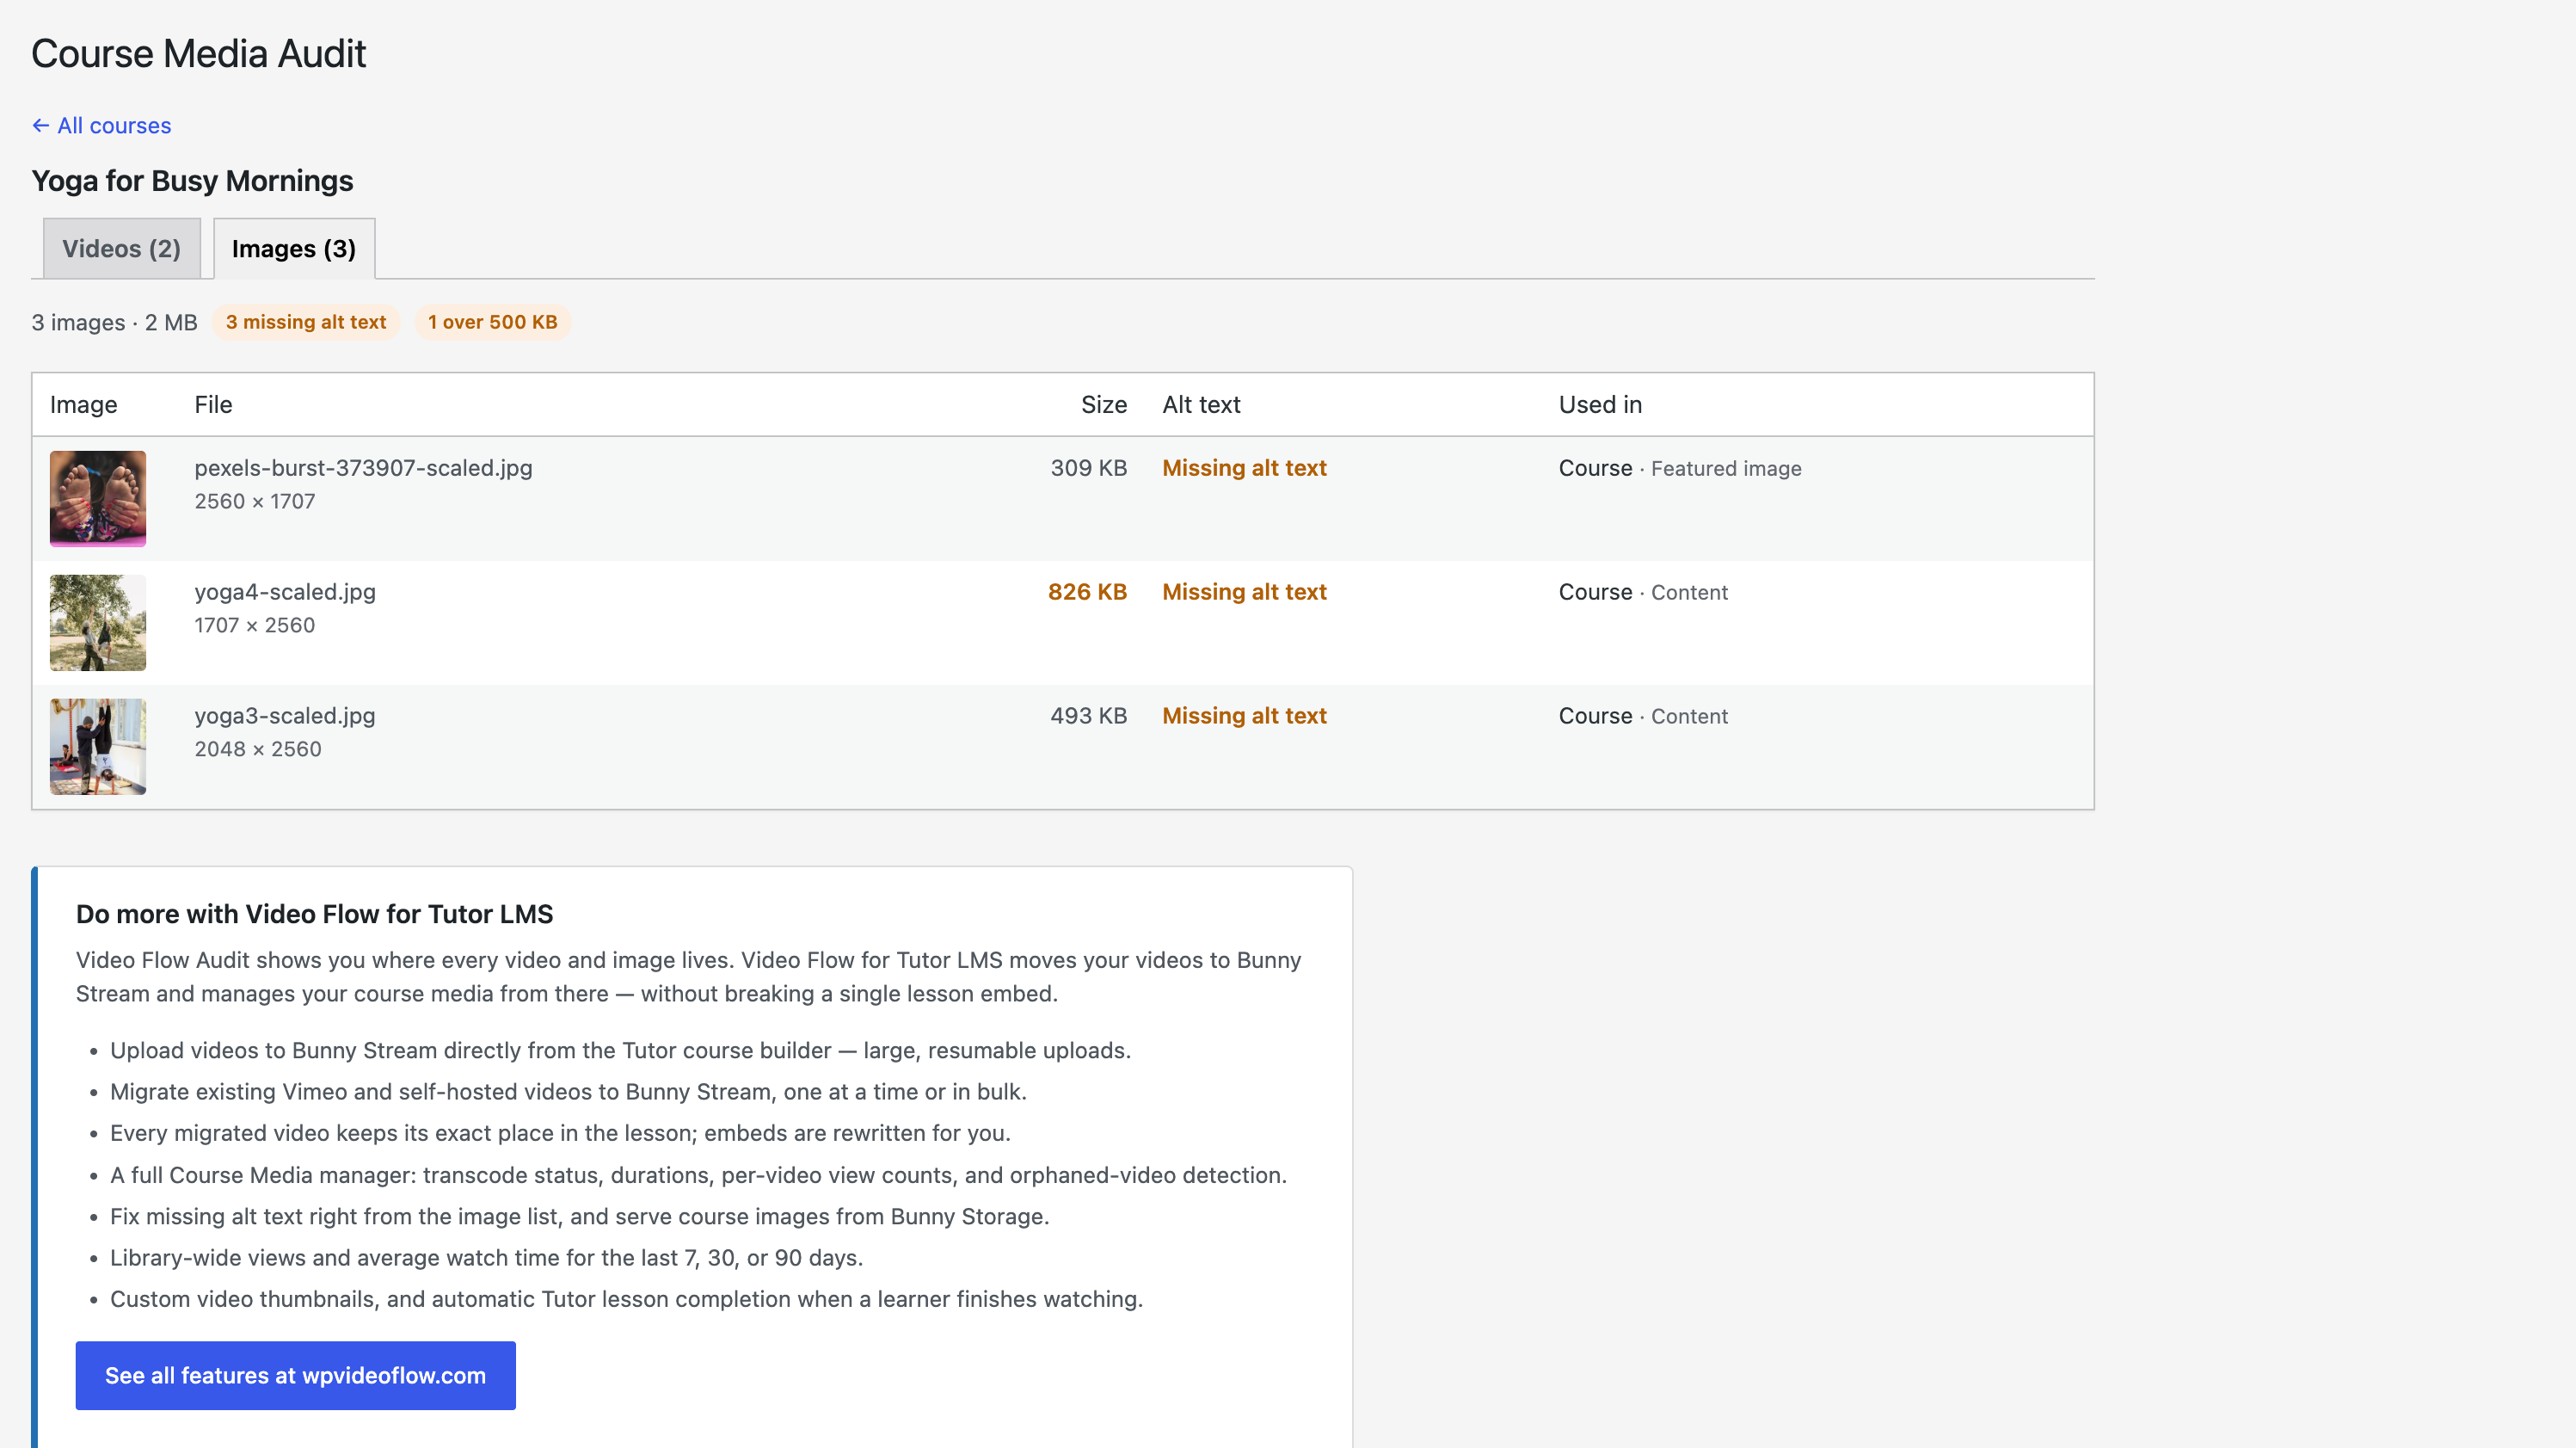Click Course · Featured image usage entry
The width and height of the screenshot is (2576, 1448).
coord(1680,468)
